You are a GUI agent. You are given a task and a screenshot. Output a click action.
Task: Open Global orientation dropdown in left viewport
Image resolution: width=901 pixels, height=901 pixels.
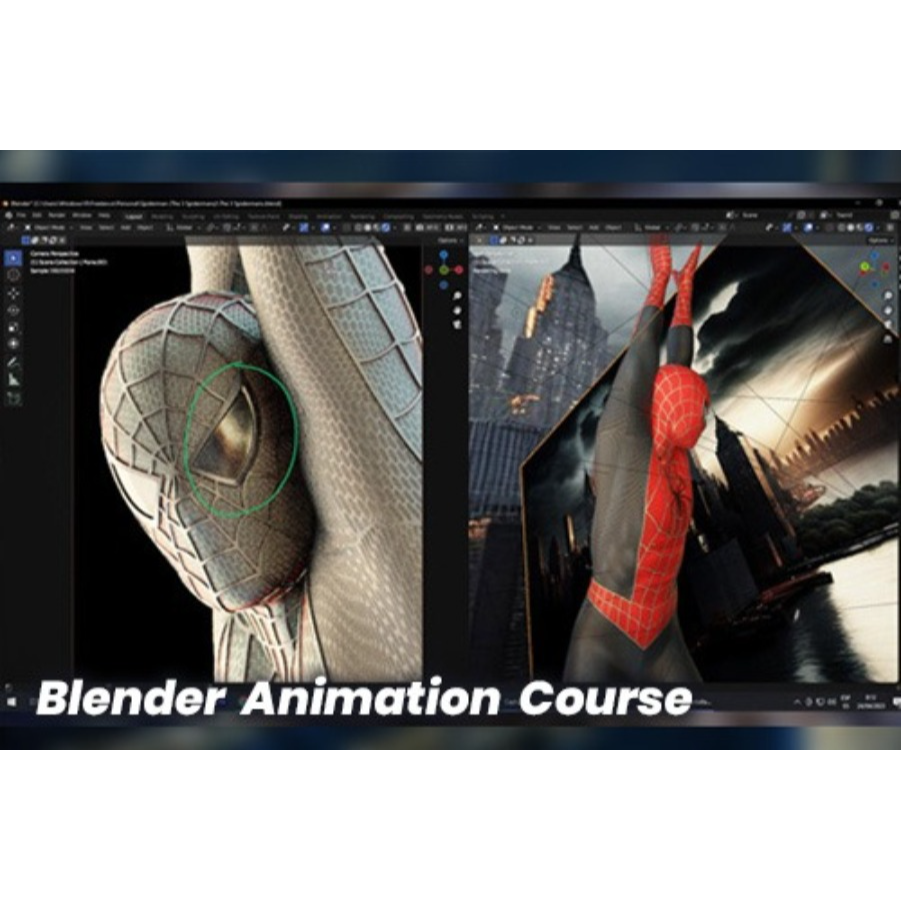[x=183, y=228]
